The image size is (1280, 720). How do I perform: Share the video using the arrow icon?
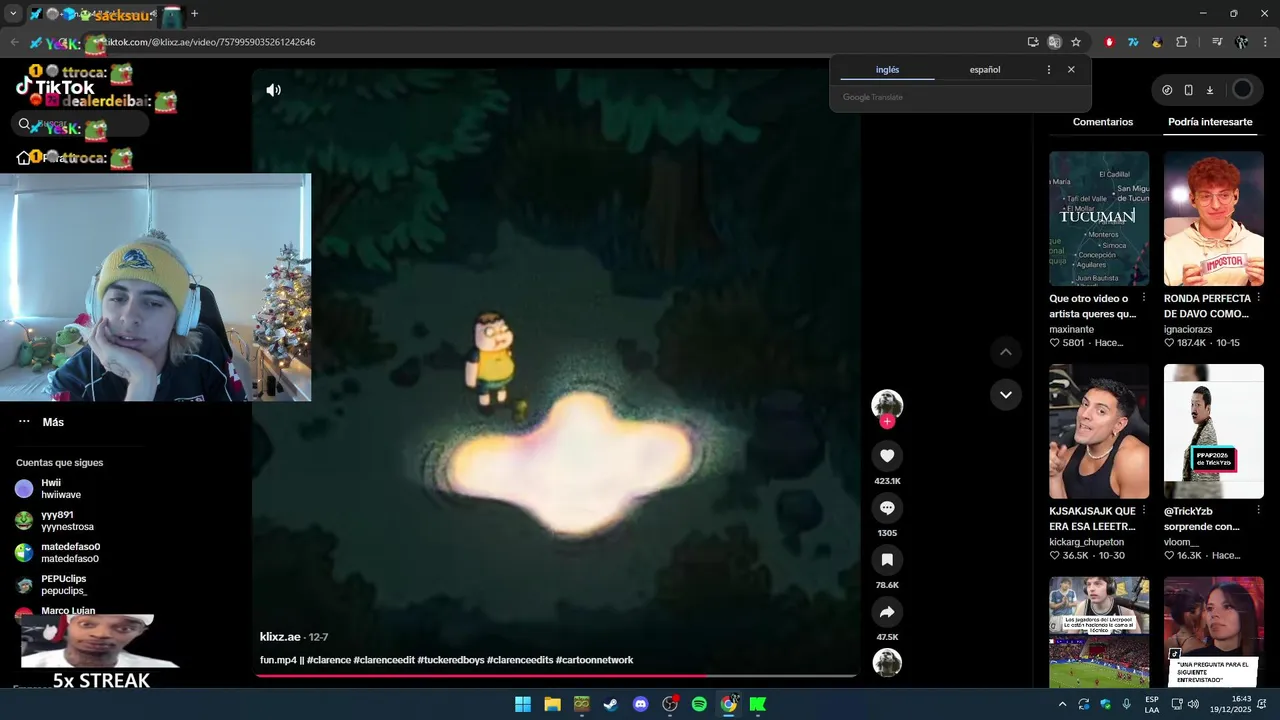pos(887,612)
